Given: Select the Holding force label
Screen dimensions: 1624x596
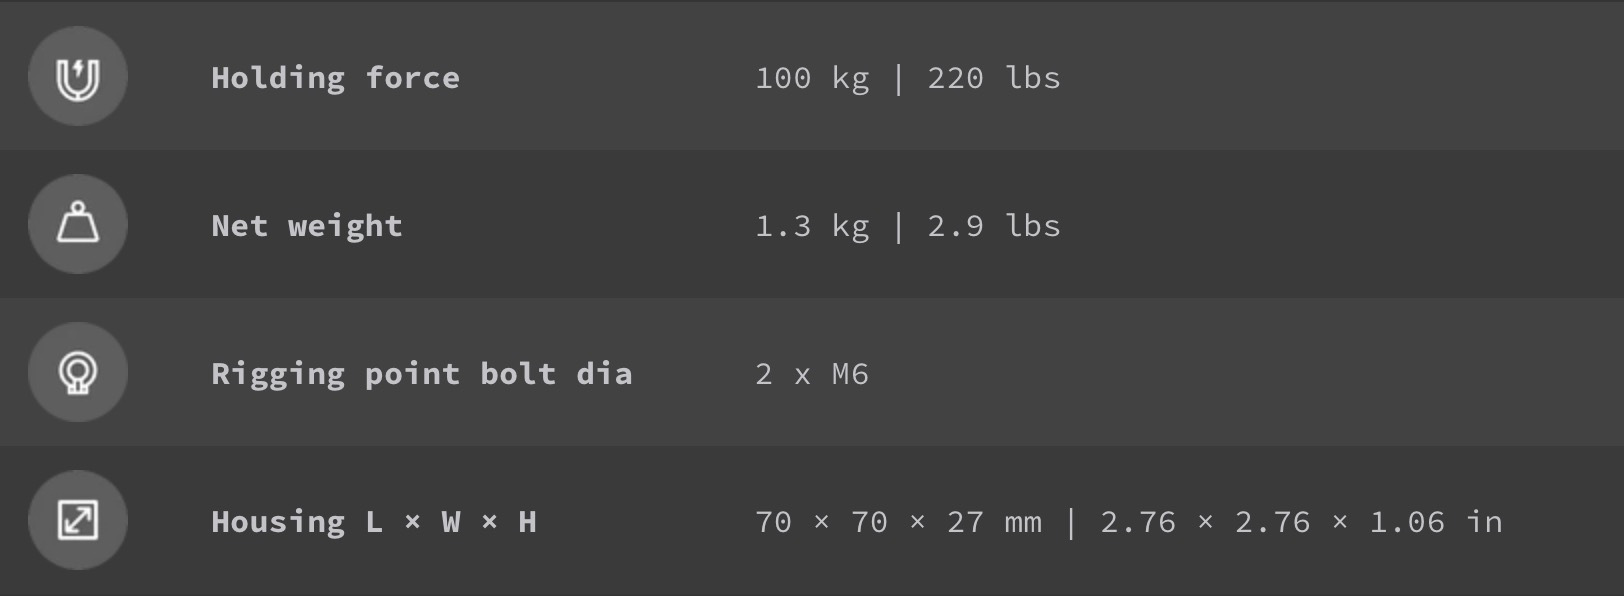Looking at the screenshot, I should tap(336, 78).
